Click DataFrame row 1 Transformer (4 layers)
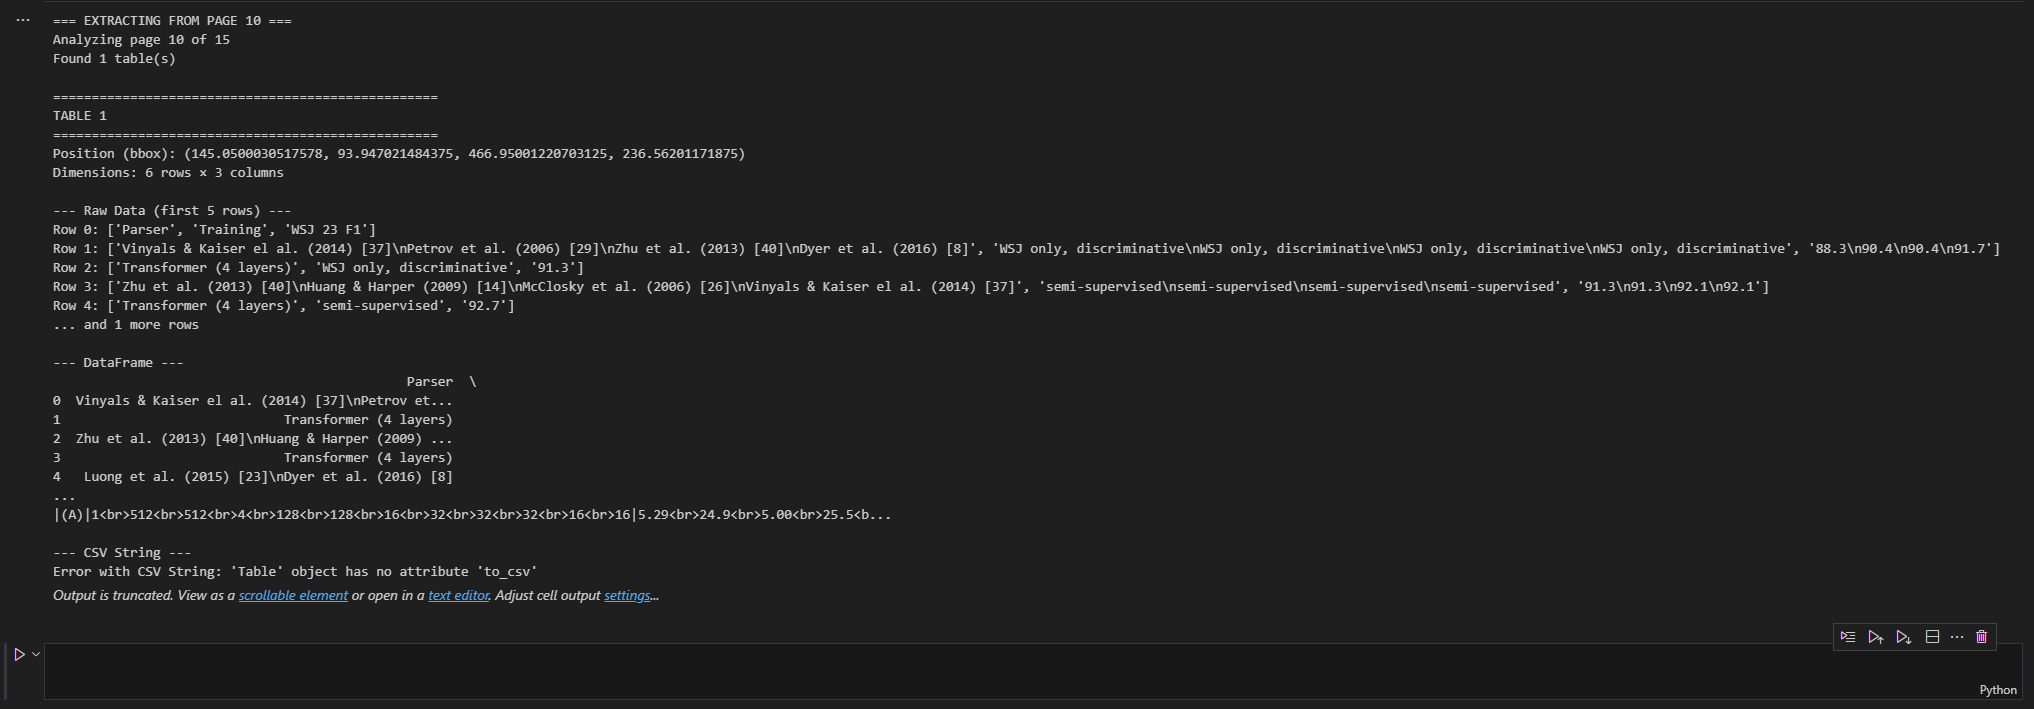The image size is (2034, 709). click(253, 419)
